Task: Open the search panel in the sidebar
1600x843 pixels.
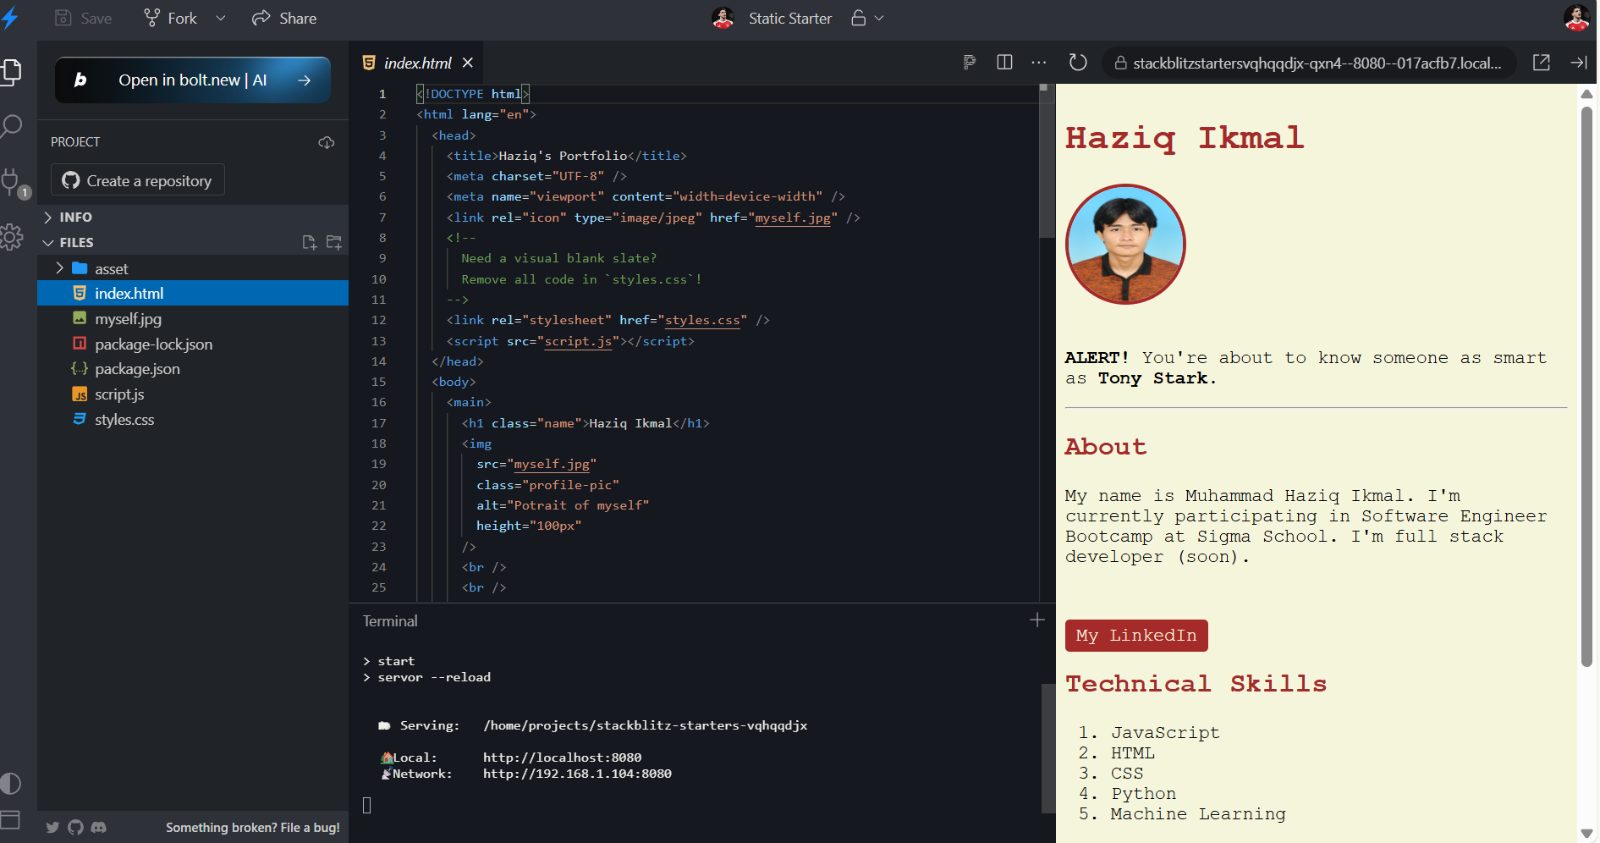Action: pos(11,126)
